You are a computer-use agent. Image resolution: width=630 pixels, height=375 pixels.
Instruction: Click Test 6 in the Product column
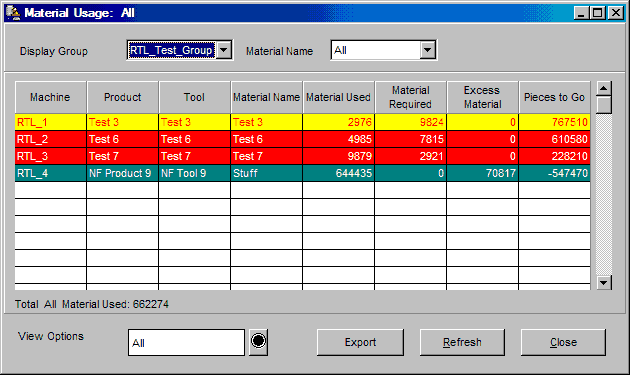123,139
